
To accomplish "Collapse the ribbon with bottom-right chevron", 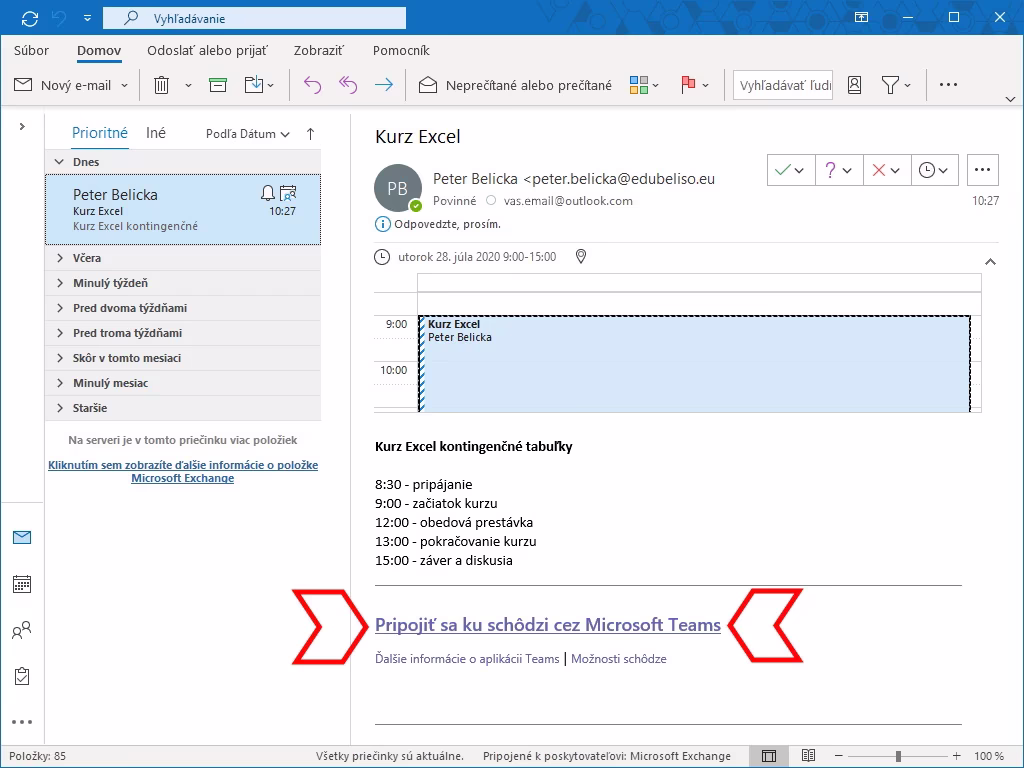I will [x=1010, y=99].
